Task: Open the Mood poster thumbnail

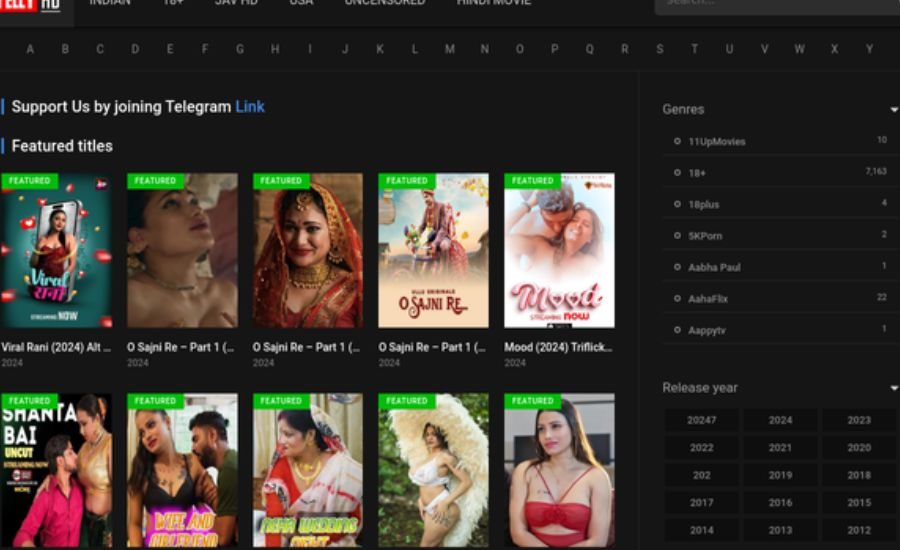Action: tap(560, 251)
